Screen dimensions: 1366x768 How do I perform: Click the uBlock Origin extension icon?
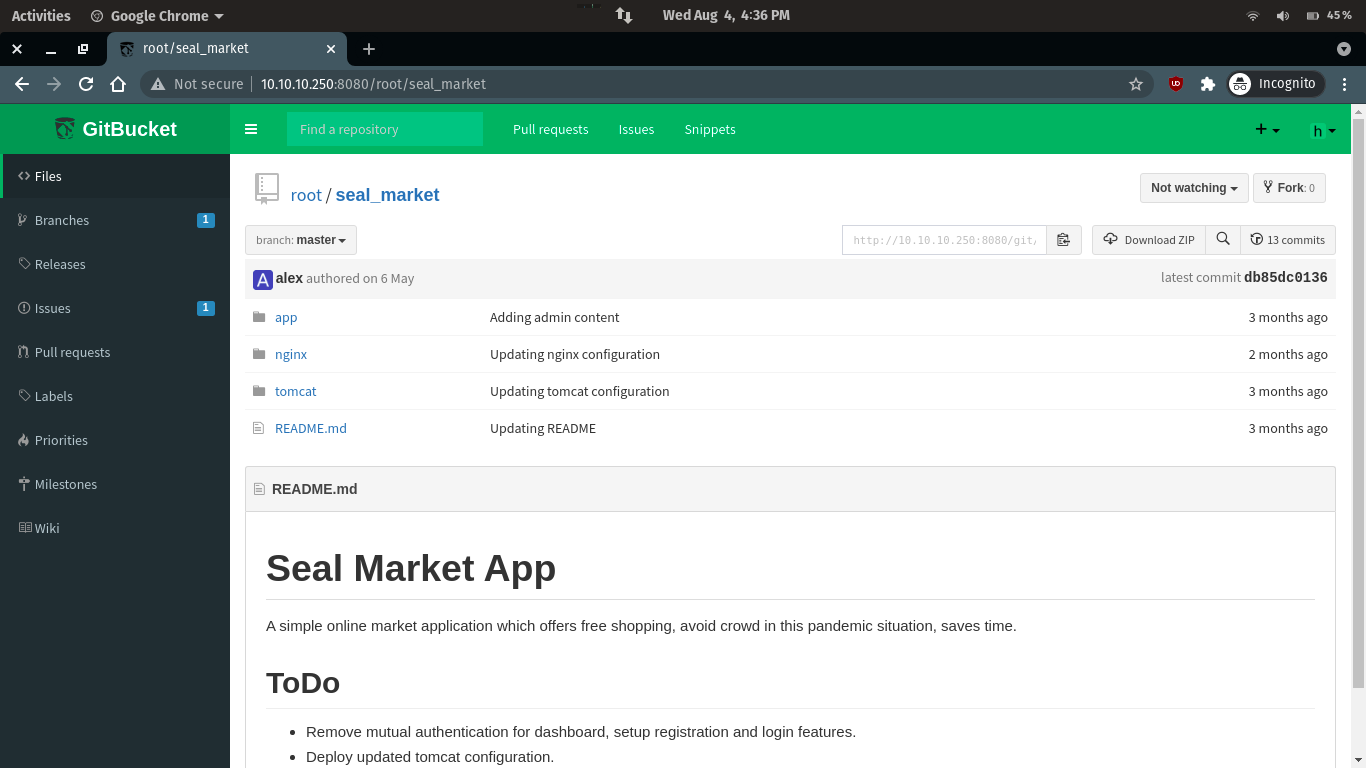point(1176,84)
